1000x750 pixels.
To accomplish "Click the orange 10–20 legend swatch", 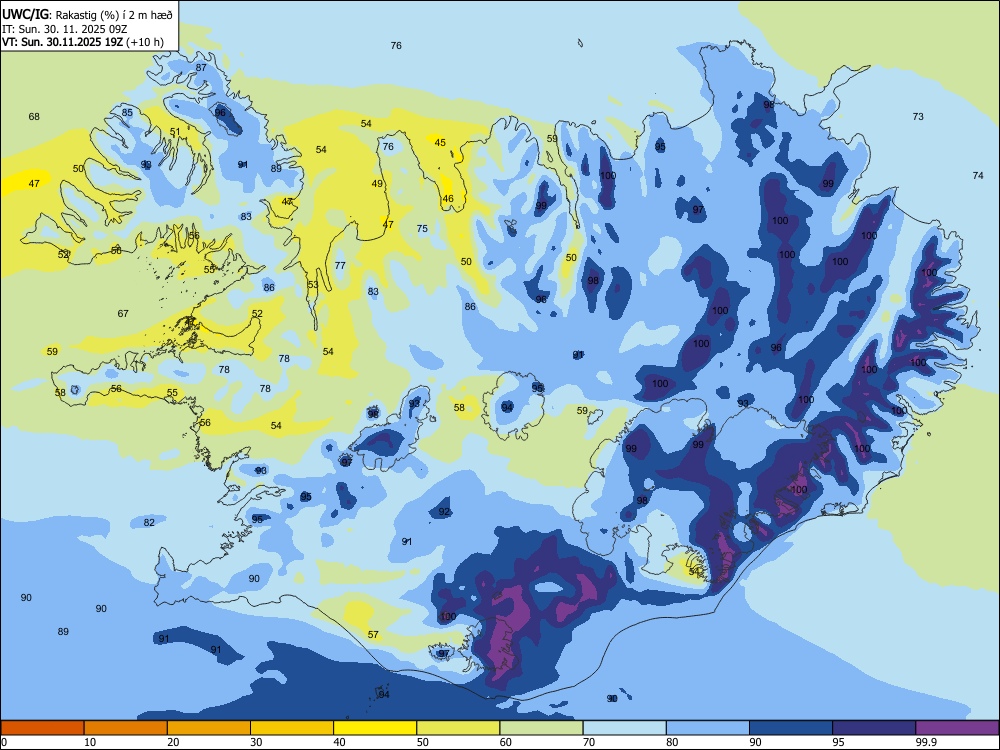I will click(x=126, y=728).
